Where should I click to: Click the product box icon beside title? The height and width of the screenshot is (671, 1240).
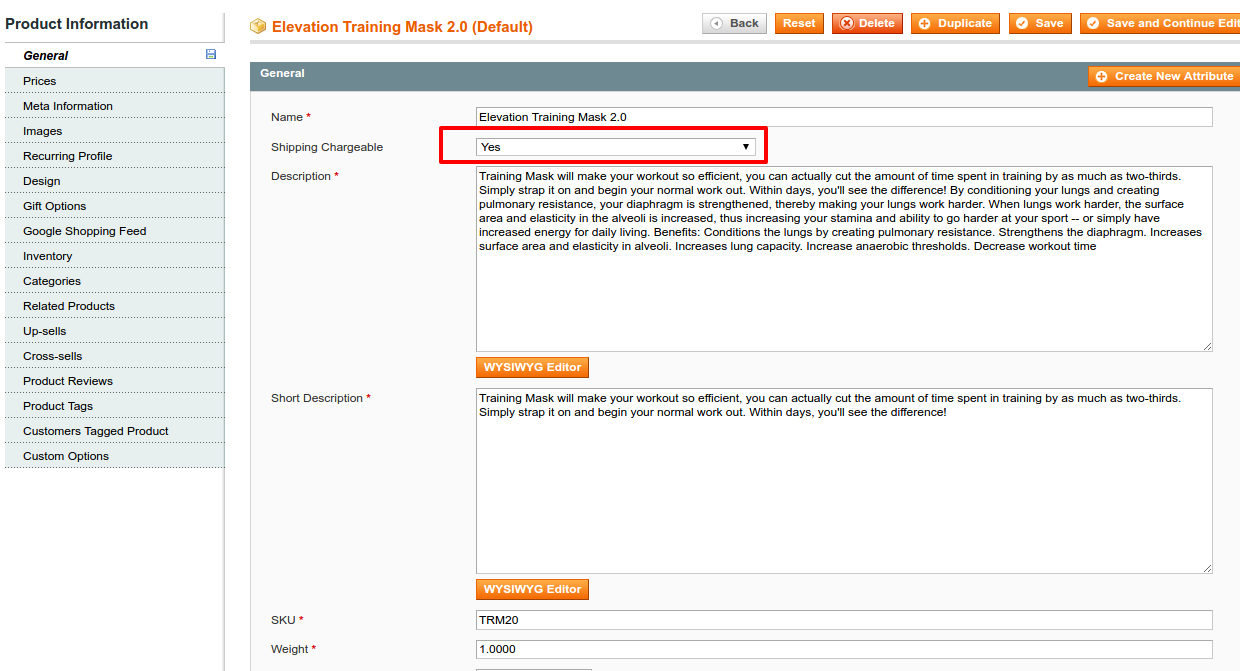tap(258, 26)
